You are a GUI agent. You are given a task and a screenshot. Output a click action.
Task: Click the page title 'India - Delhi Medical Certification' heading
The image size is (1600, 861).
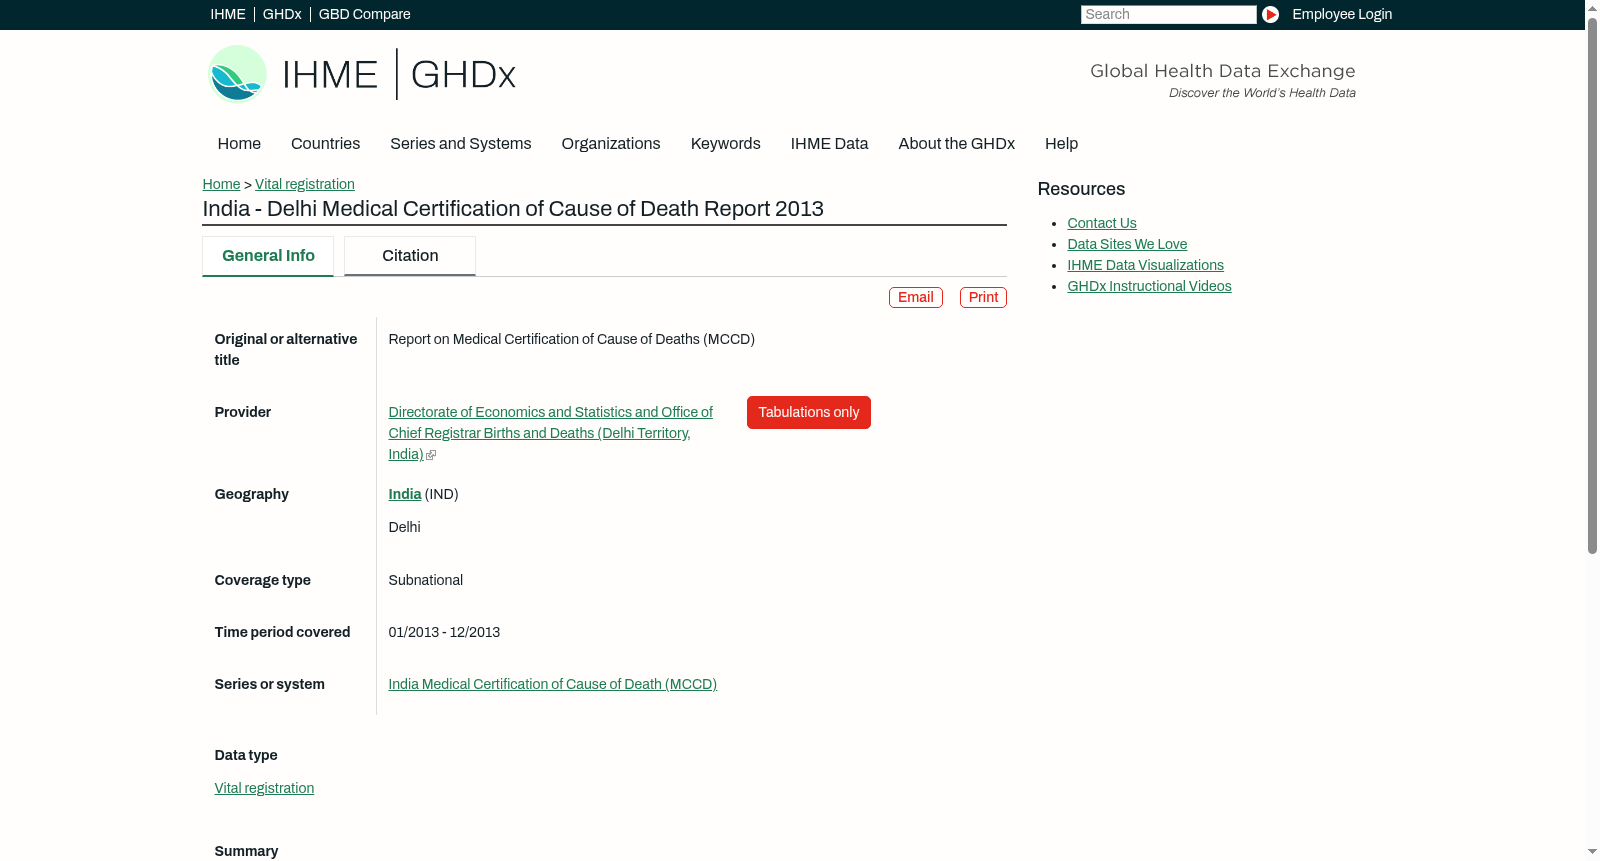point(513,209)
